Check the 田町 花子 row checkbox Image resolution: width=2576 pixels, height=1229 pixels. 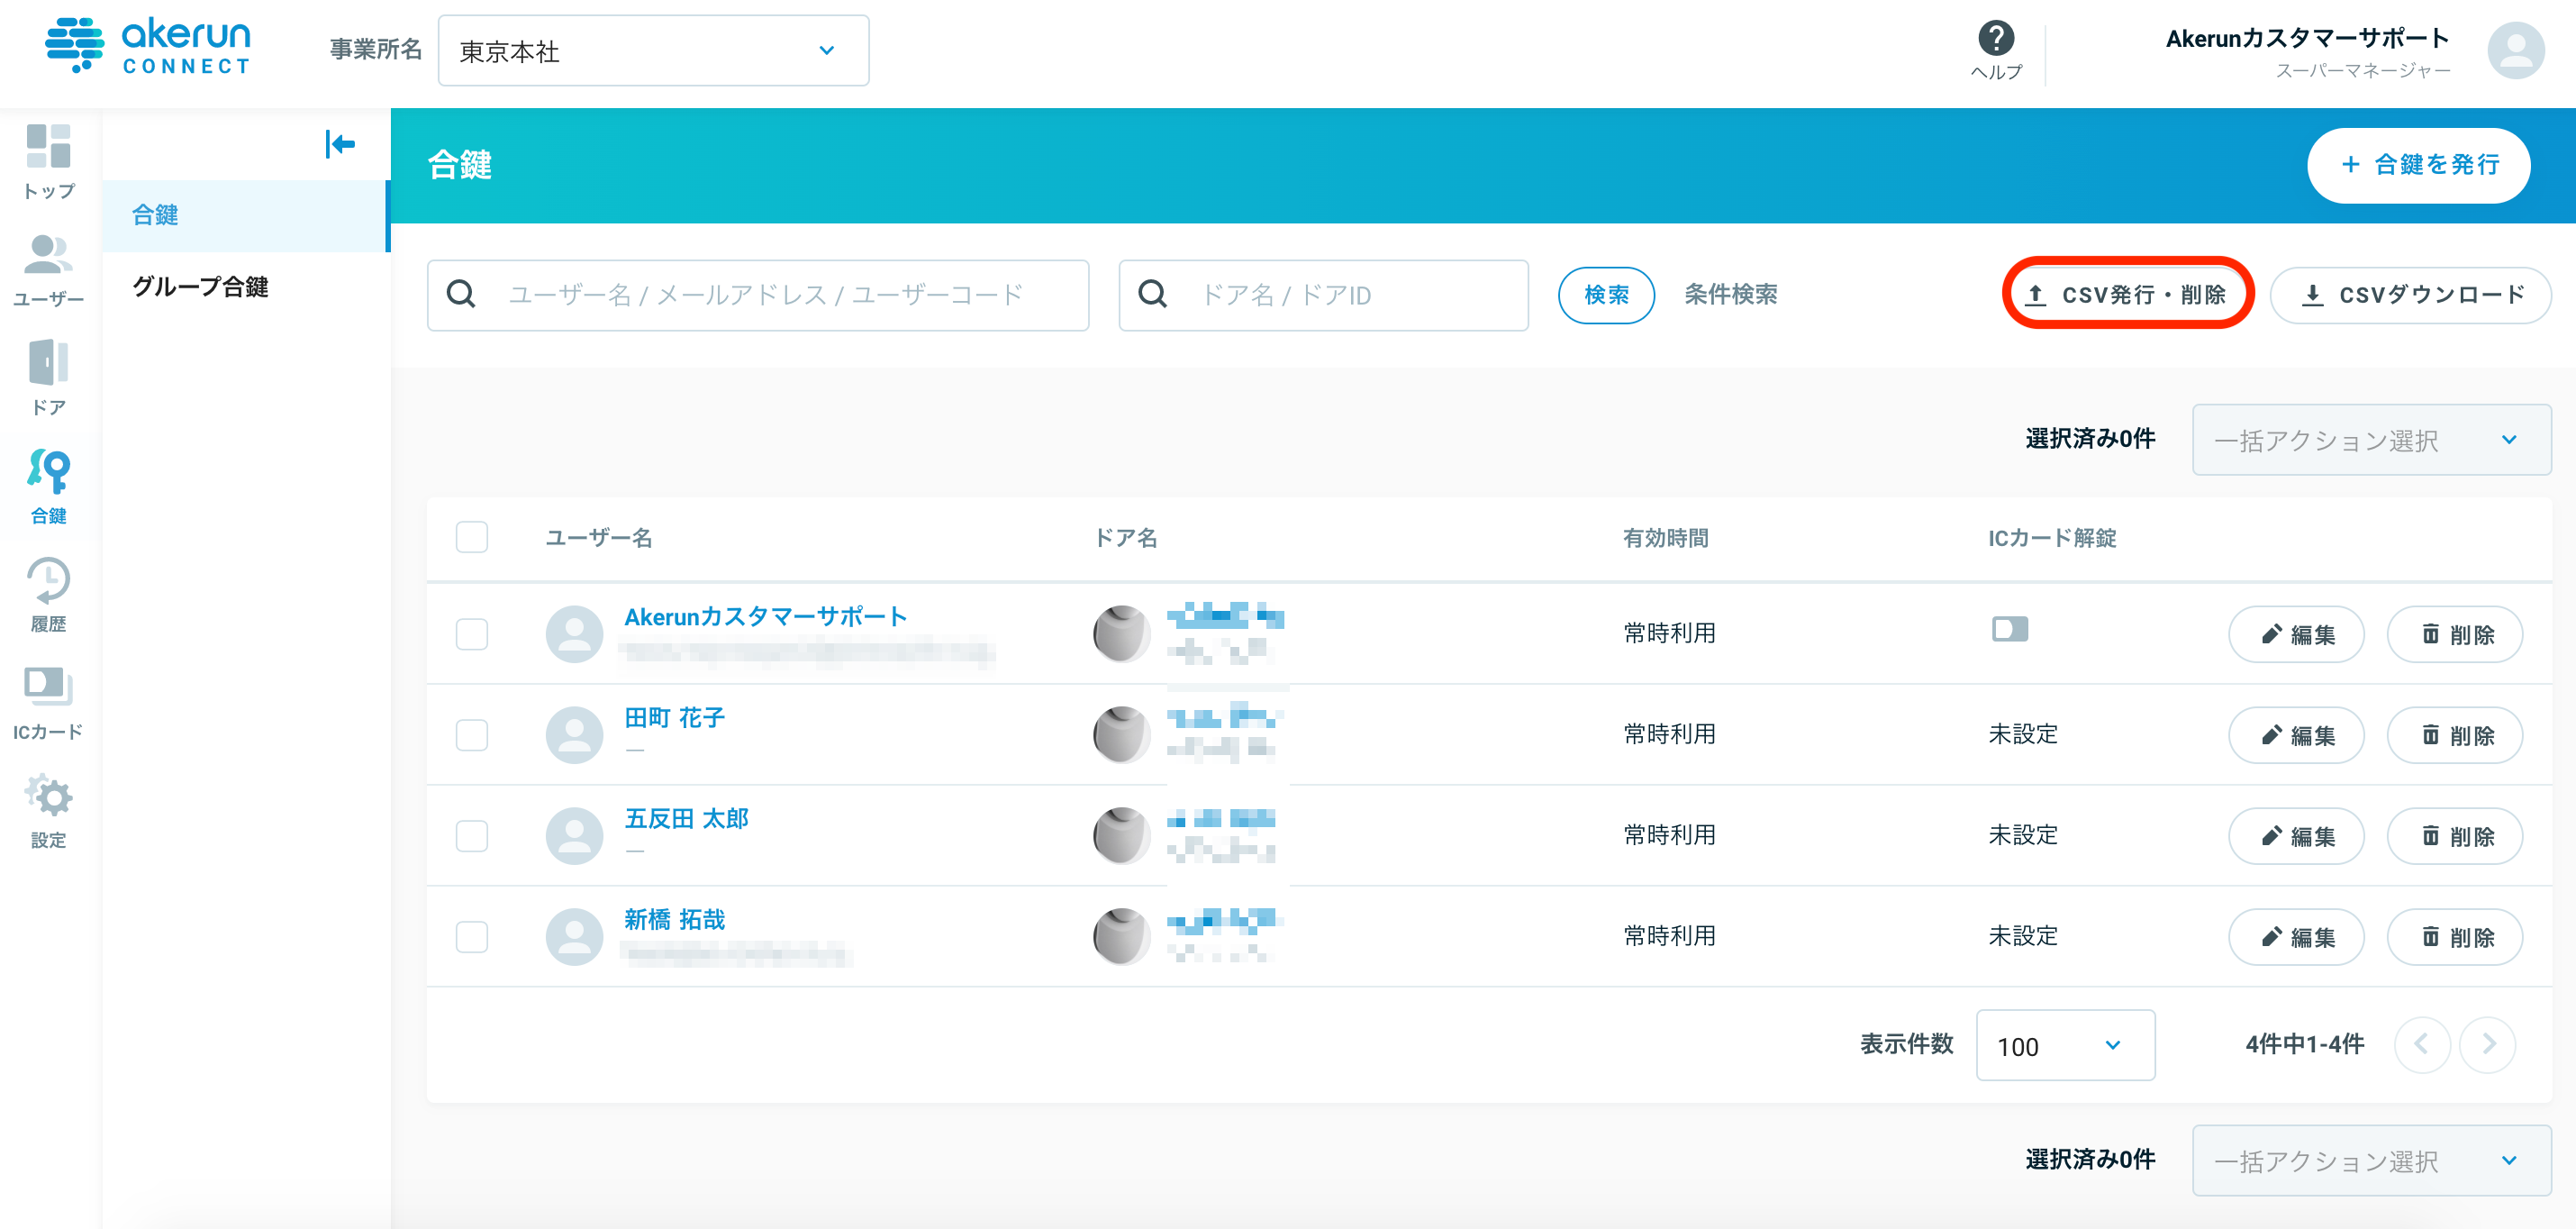coord(472,735)
